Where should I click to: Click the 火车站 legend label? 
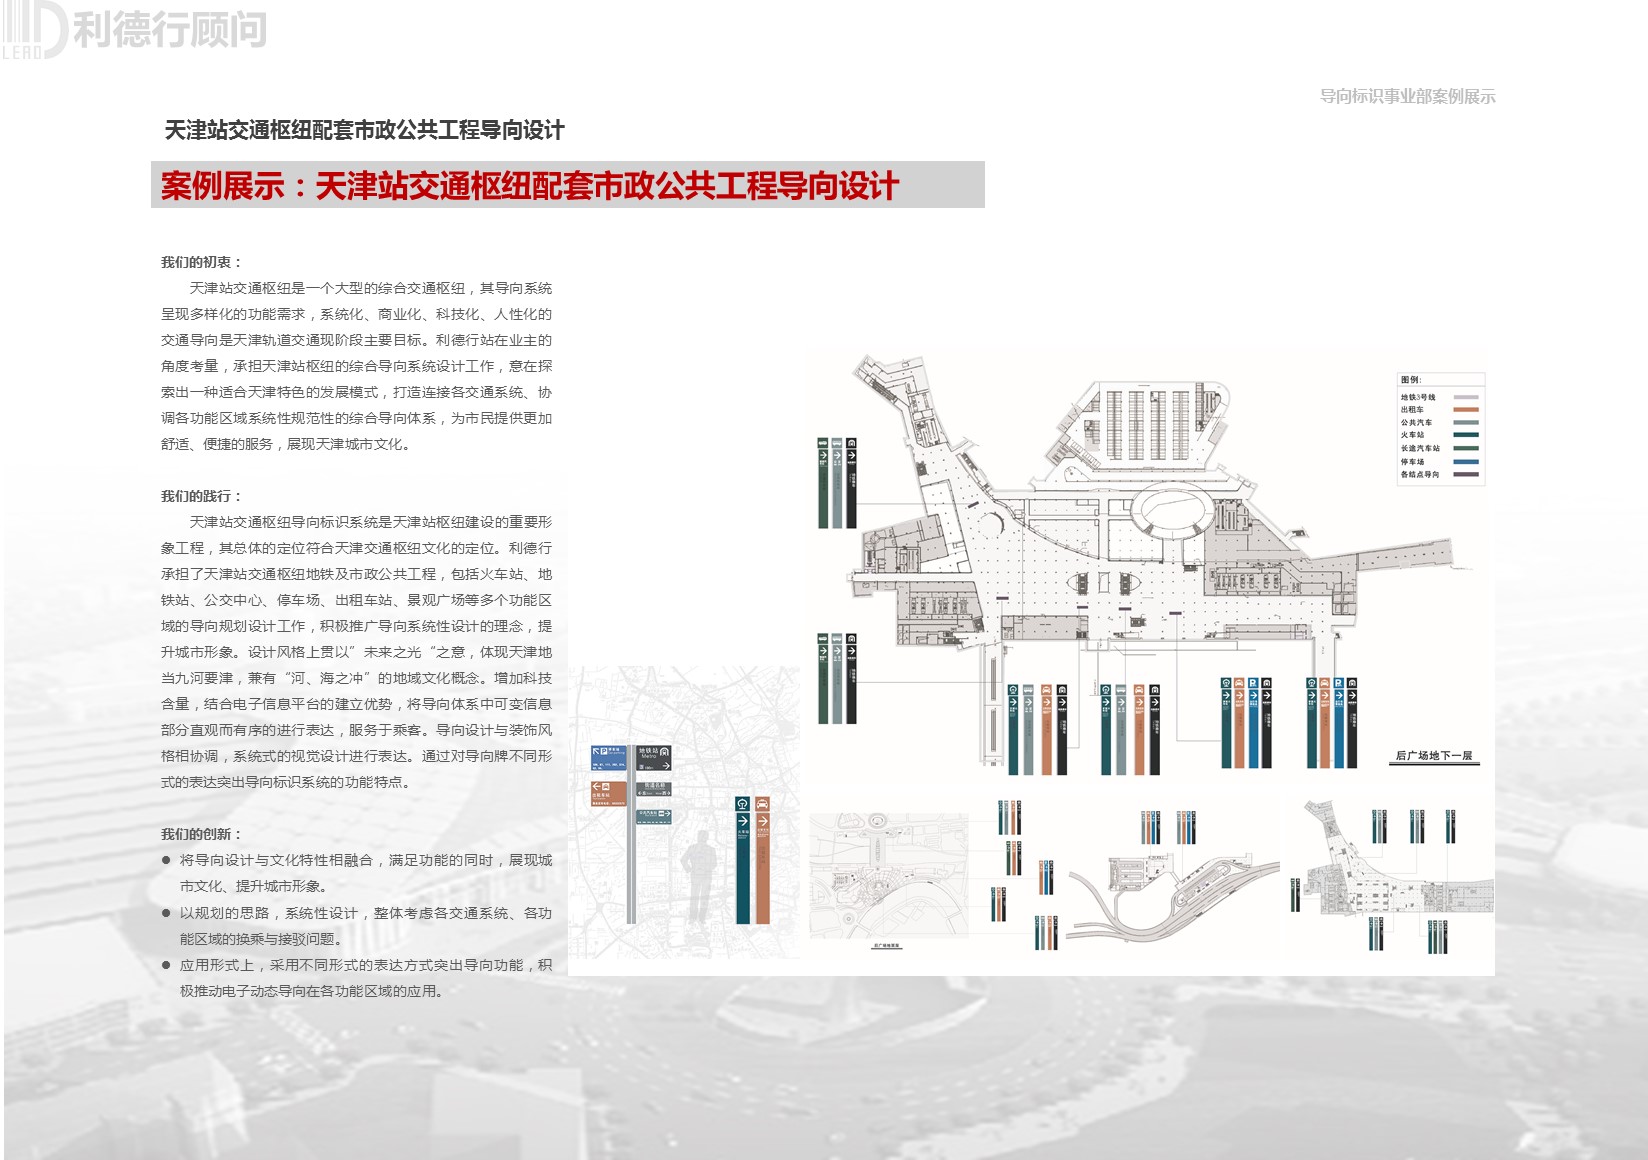click(1412, 435)
